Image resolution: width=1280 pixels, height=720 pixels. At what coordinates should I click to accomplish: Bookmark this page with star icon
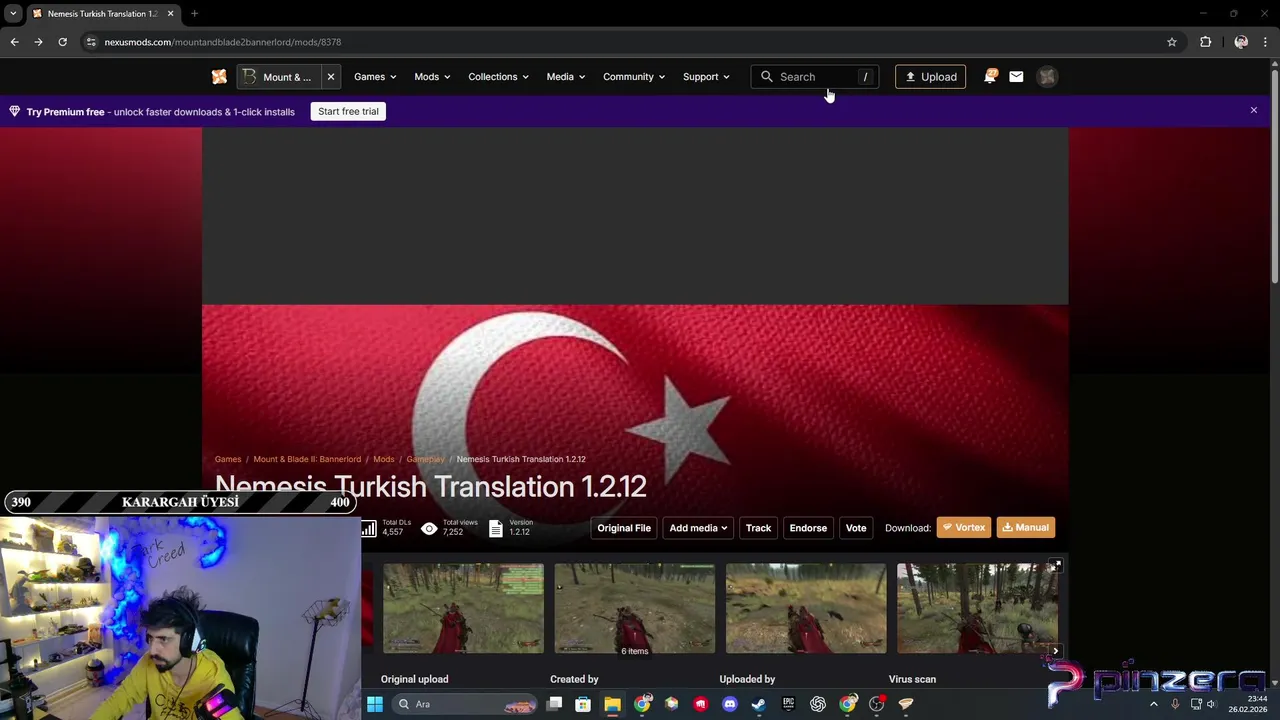click(1171, 42)
